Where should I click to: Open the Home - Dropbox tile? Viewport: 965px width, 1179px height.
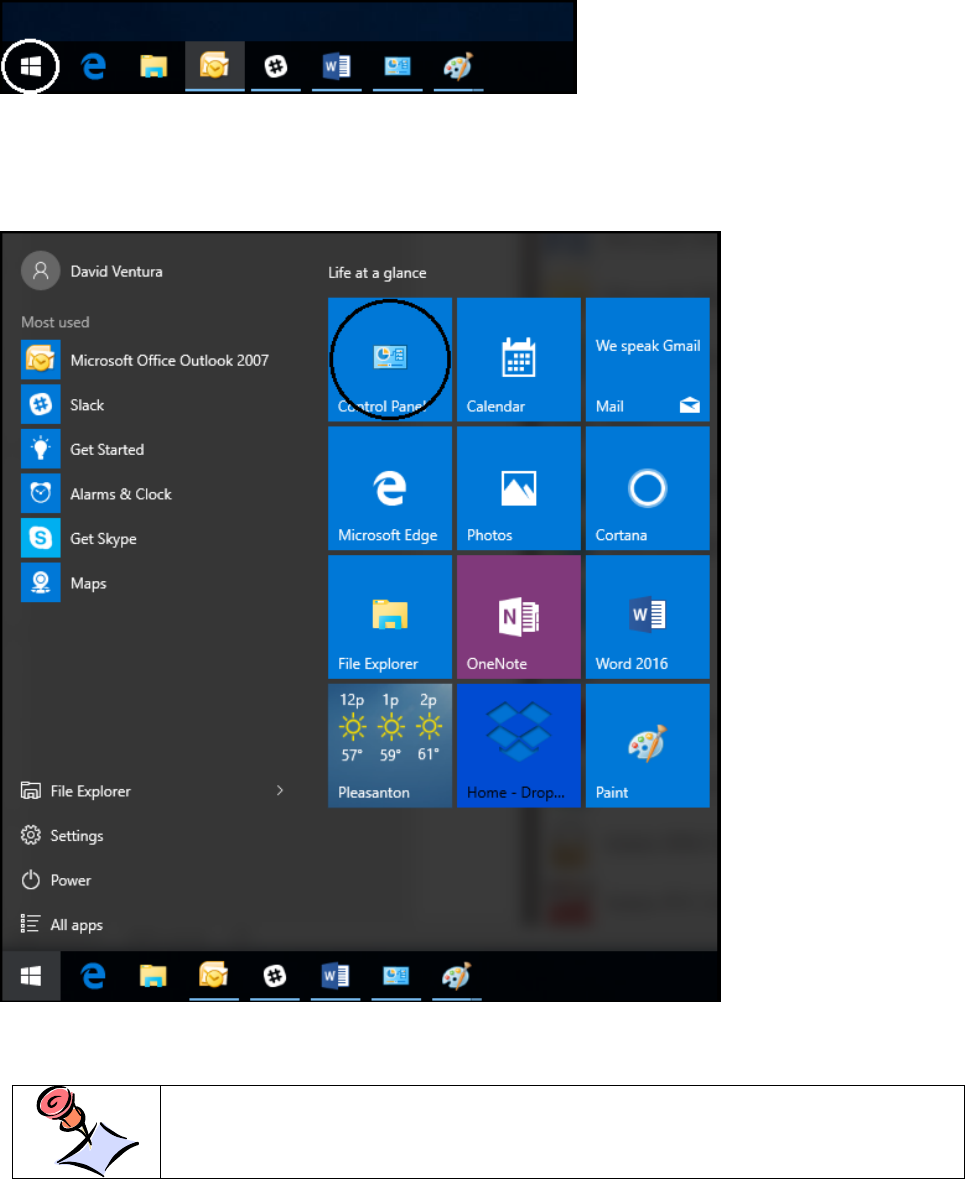click(518, 745)
